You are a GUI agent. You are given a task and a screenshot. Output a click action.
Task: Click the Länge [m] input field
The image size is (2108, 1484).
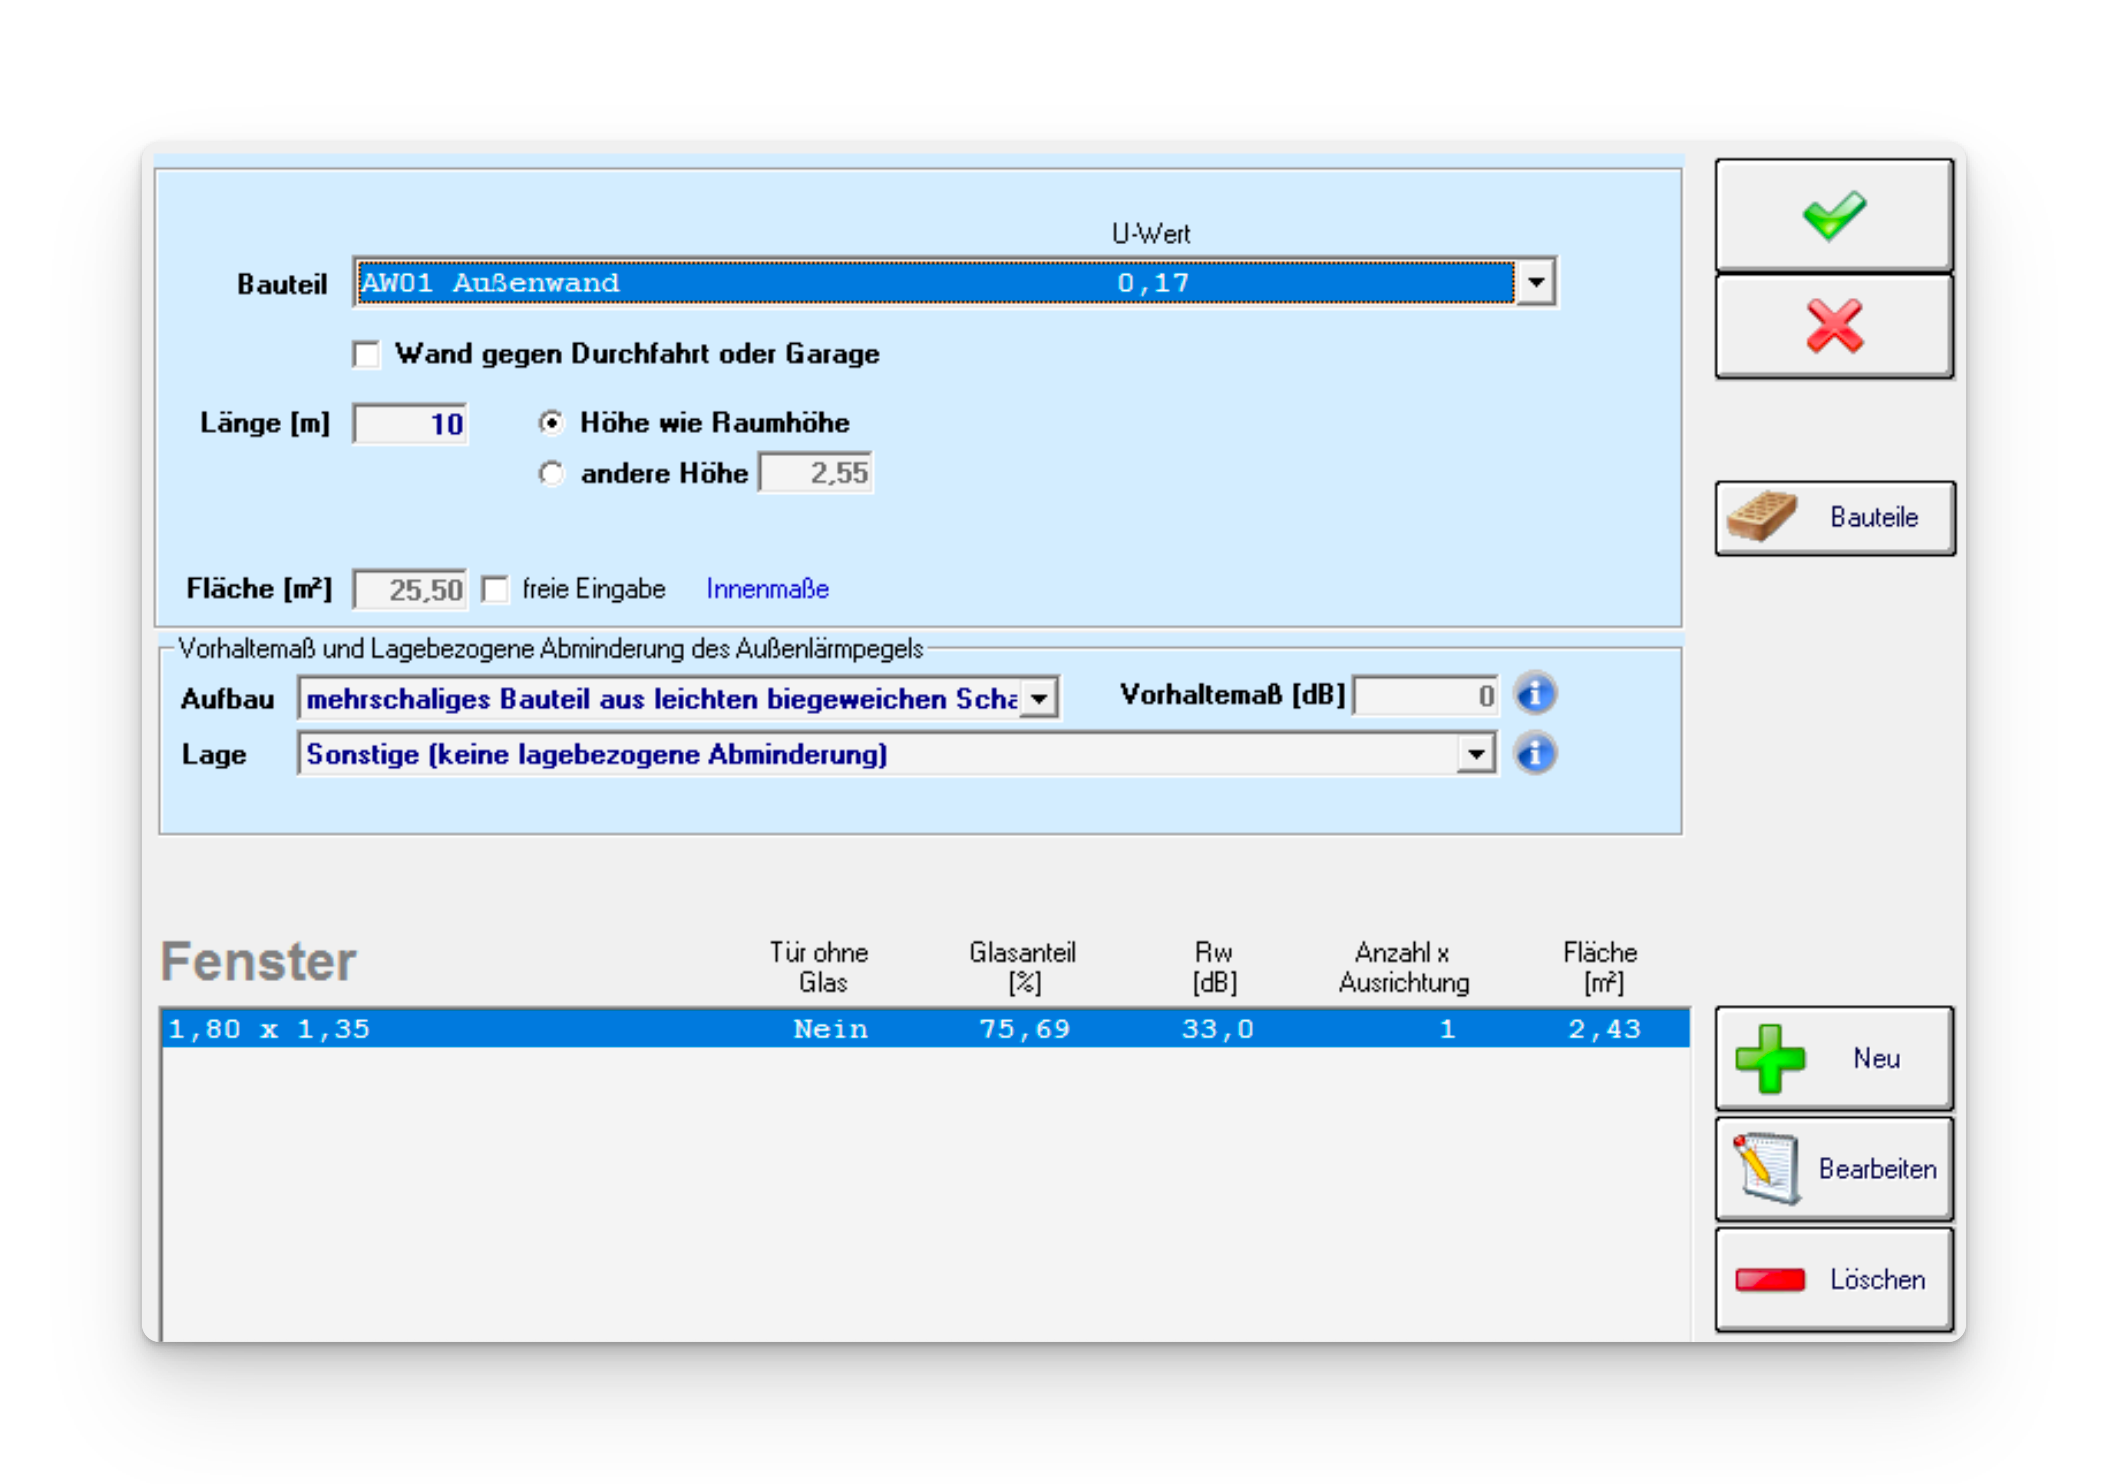tap(410, 424)
